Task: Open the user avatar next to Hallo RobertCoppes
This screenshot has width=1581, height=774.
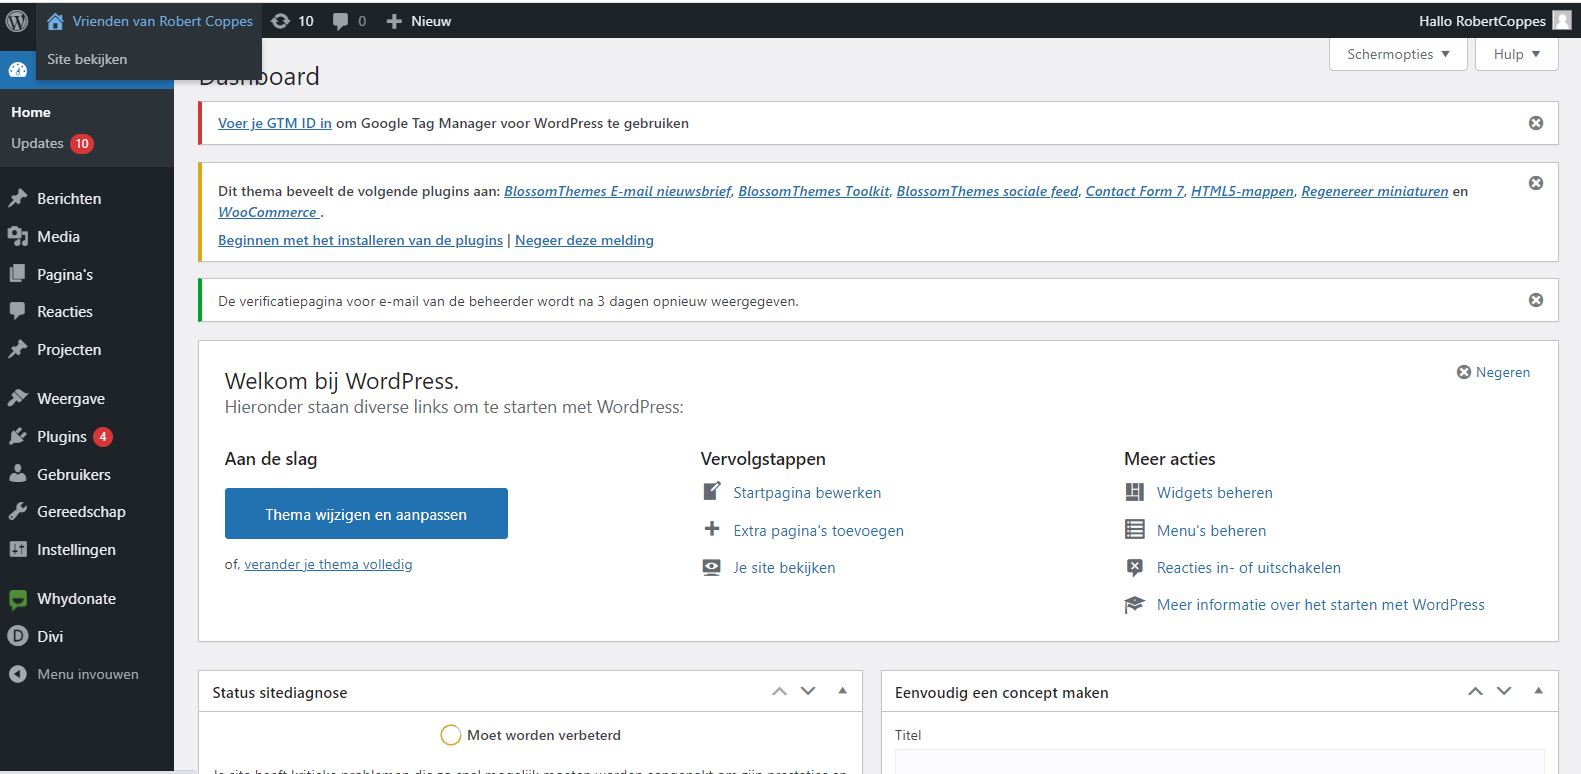Action: (1562, 21)
